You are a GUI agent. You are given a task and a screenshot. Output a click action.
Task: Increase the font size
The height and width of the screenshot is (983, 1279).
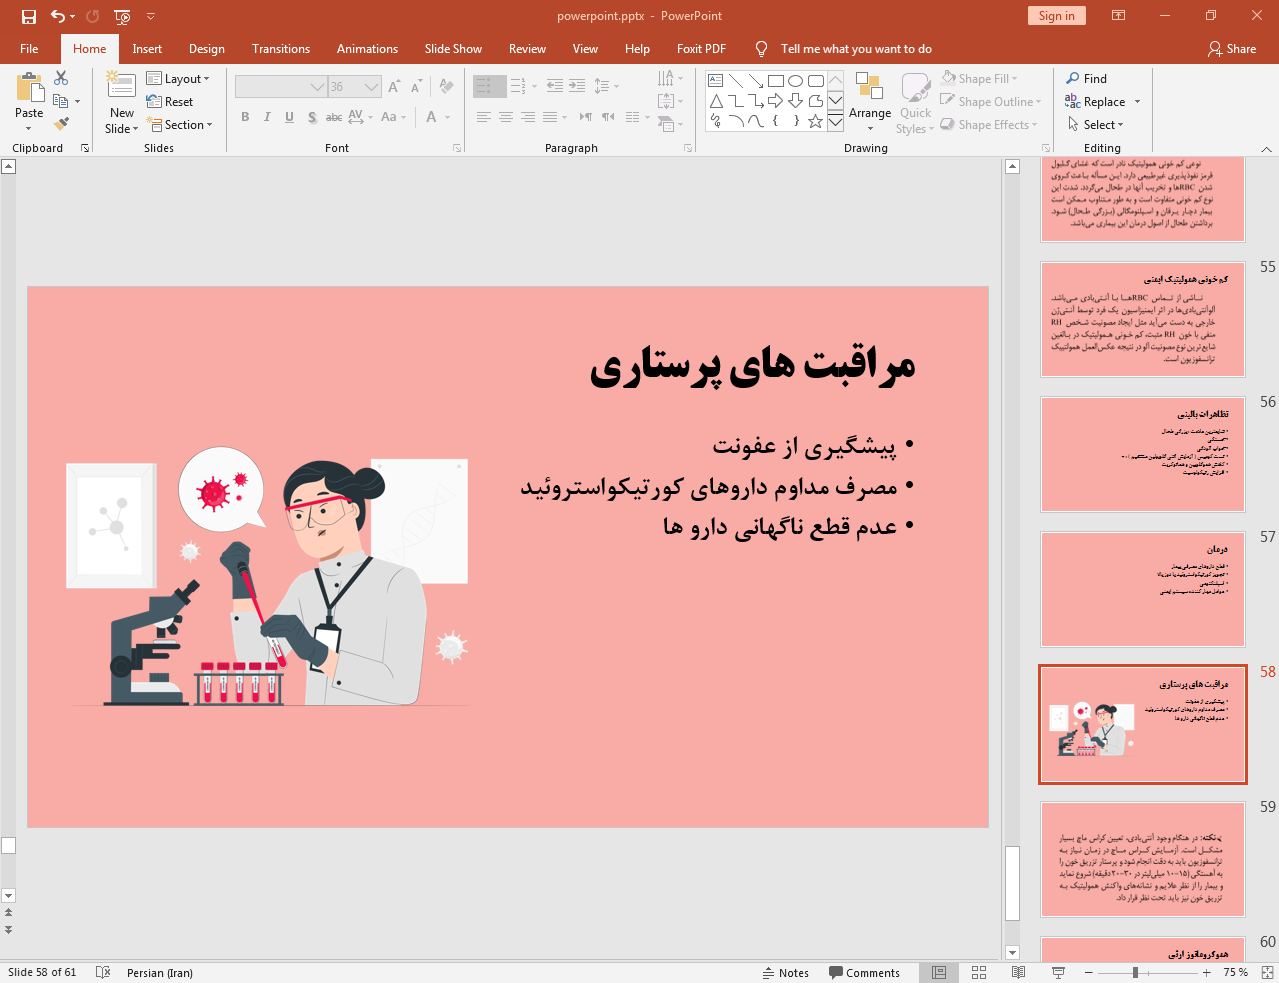tap(394, 87)
